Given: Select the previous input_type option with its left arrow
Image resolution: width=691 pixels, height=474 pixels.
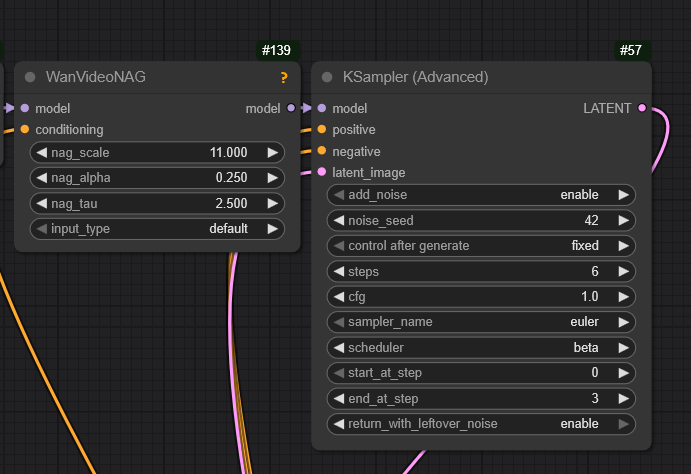Looking at the screenshot, I should point(42,229).
